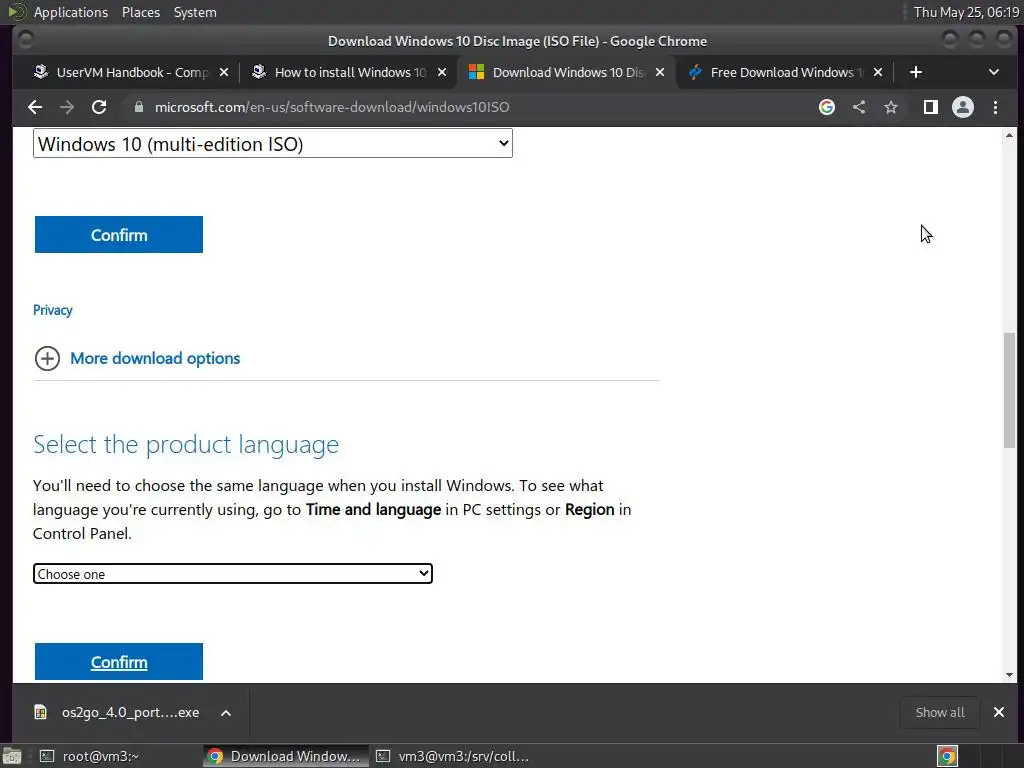This screenshot has width=1024, height=768.
Task: Open Chrome three-dot menu
Action: click(995, 107)
